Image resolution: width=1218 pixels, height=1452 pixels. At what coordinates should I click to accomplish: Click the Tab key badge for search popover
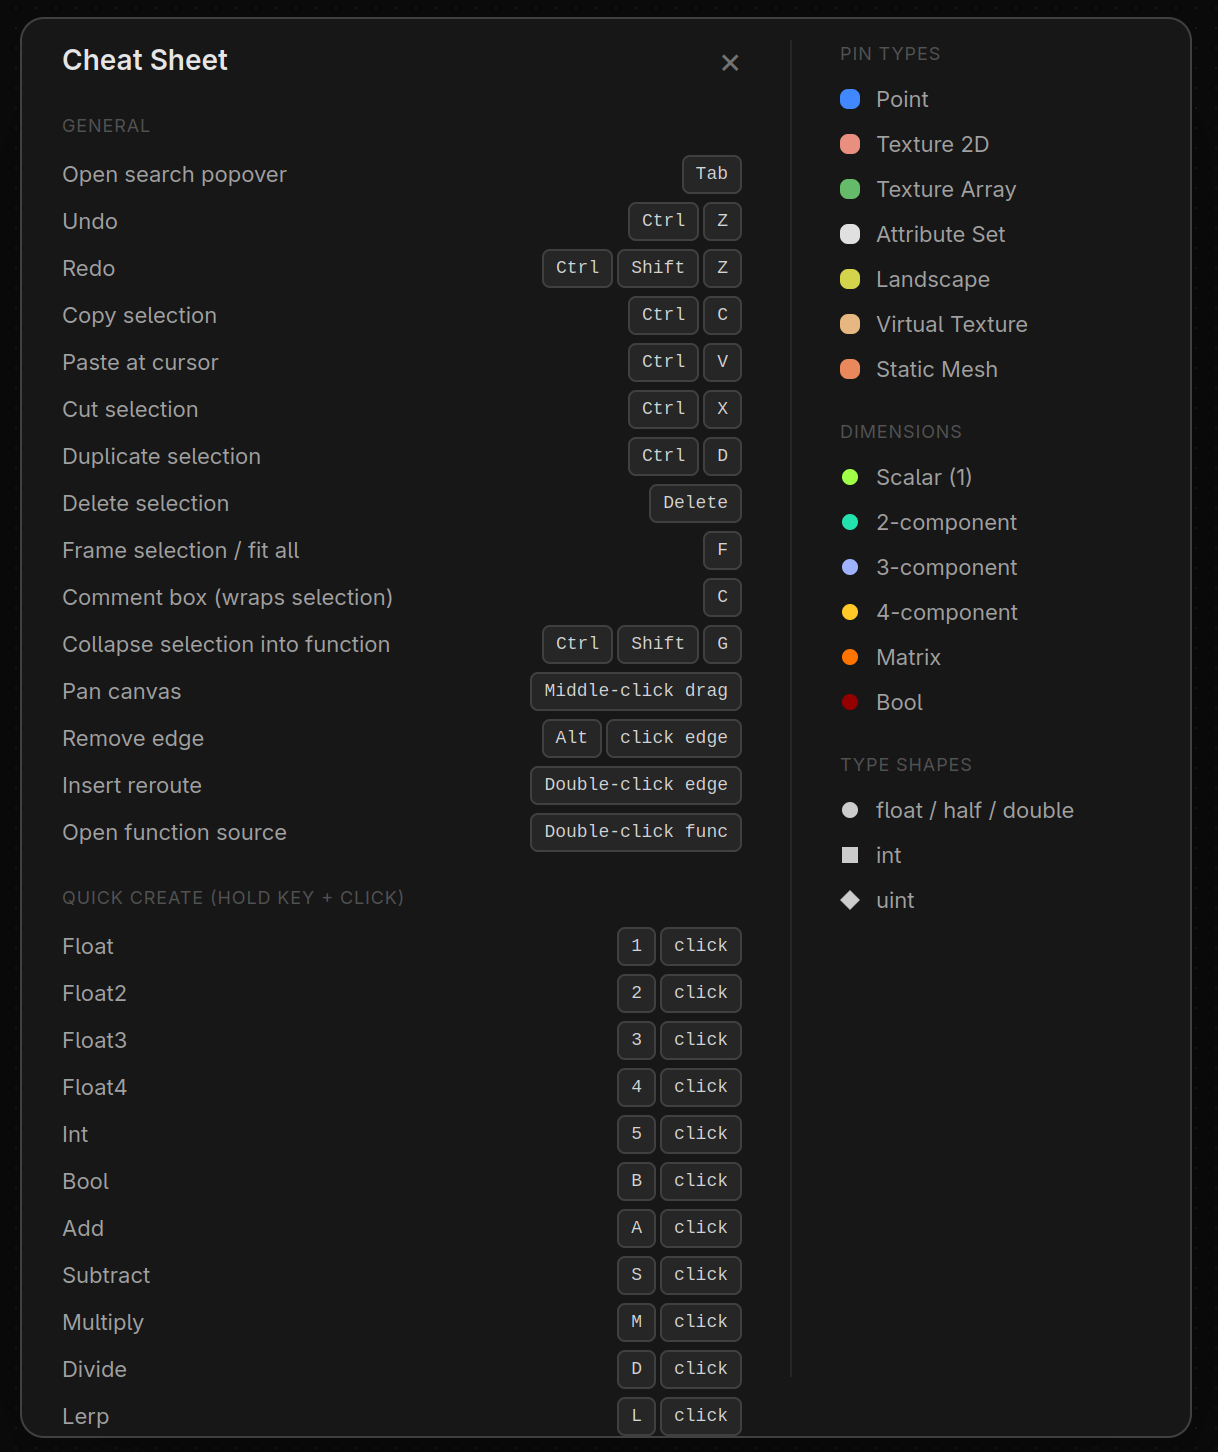point(711,174)
